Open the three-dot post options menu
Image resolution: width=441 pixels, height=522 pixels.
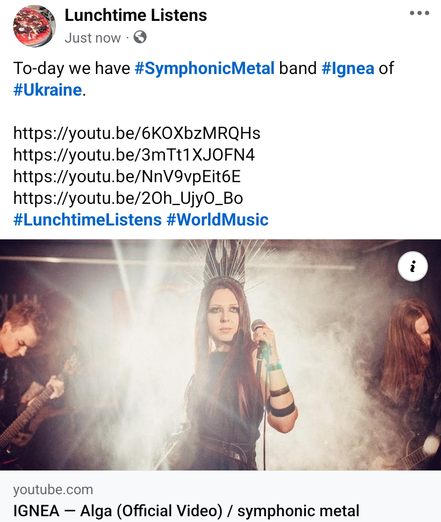(x=419, y=13)
